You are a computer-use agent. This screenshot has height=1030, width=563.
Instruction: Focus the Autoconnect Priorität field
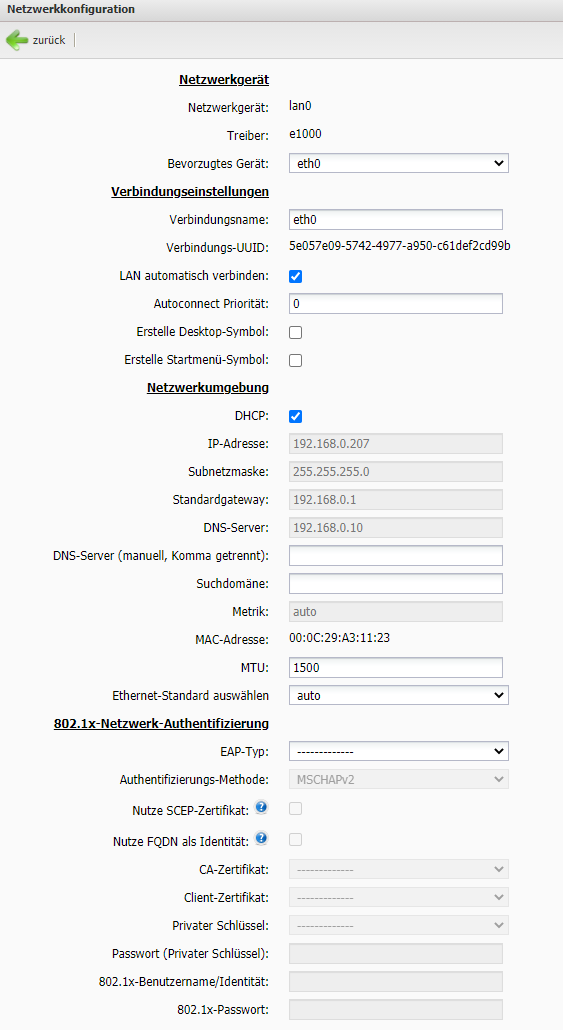[395, 303]
